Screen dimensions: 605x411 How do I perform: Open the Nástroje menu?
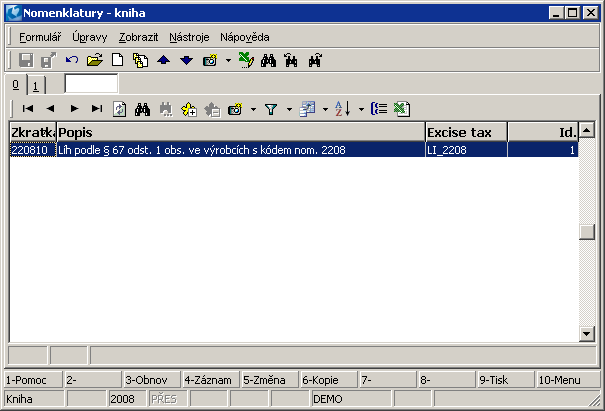point(189,37)
